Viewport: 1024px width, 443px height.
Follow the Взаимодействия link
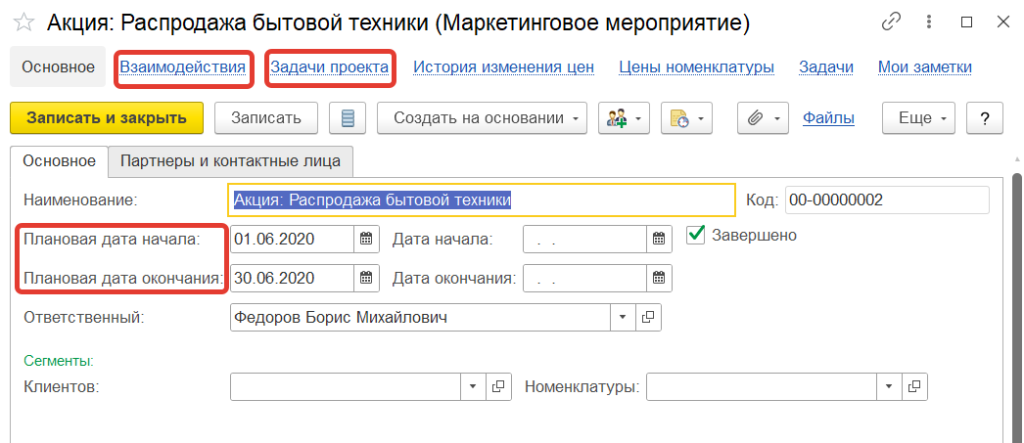tap(182, 67)
